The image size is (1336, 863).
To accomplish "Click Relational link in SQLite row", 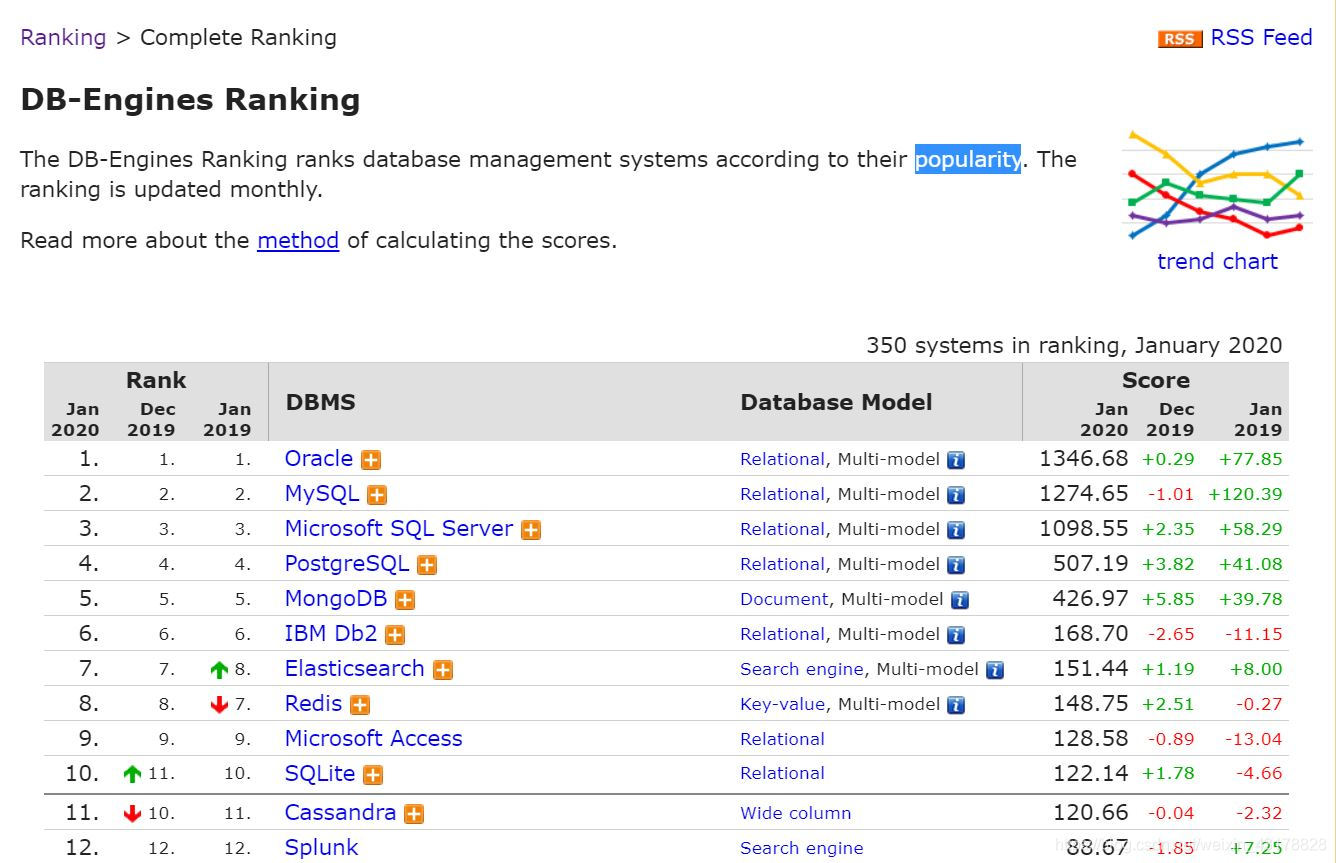I will pyautogui.click(x=783, y=773).
